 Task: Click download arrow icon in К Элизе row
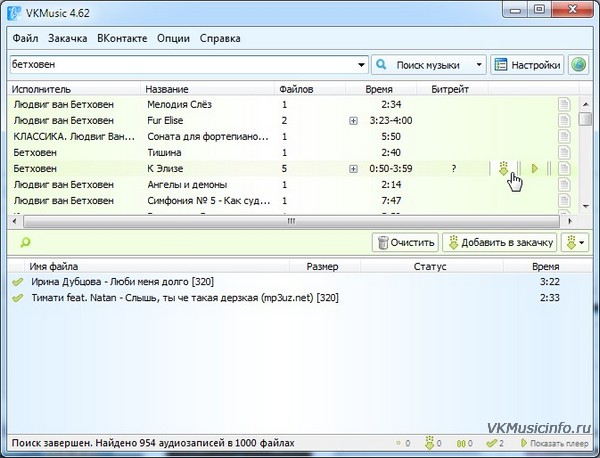pos(504,168)
